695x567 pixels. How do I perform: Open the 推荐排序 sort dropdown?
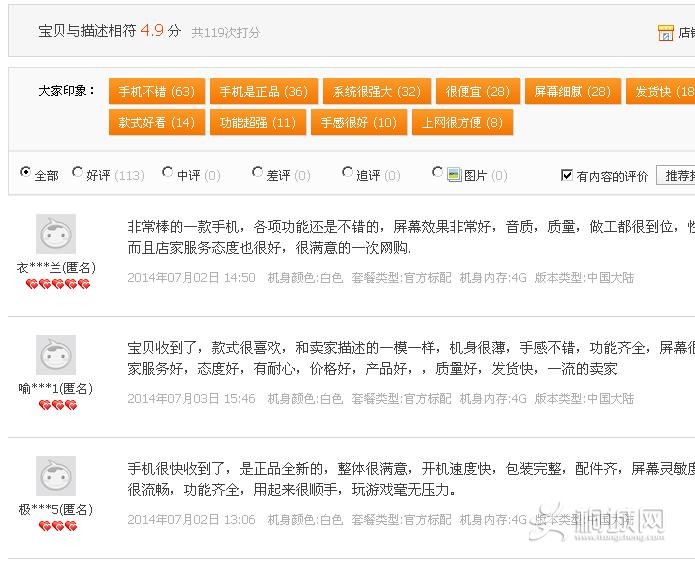(676, 175)
